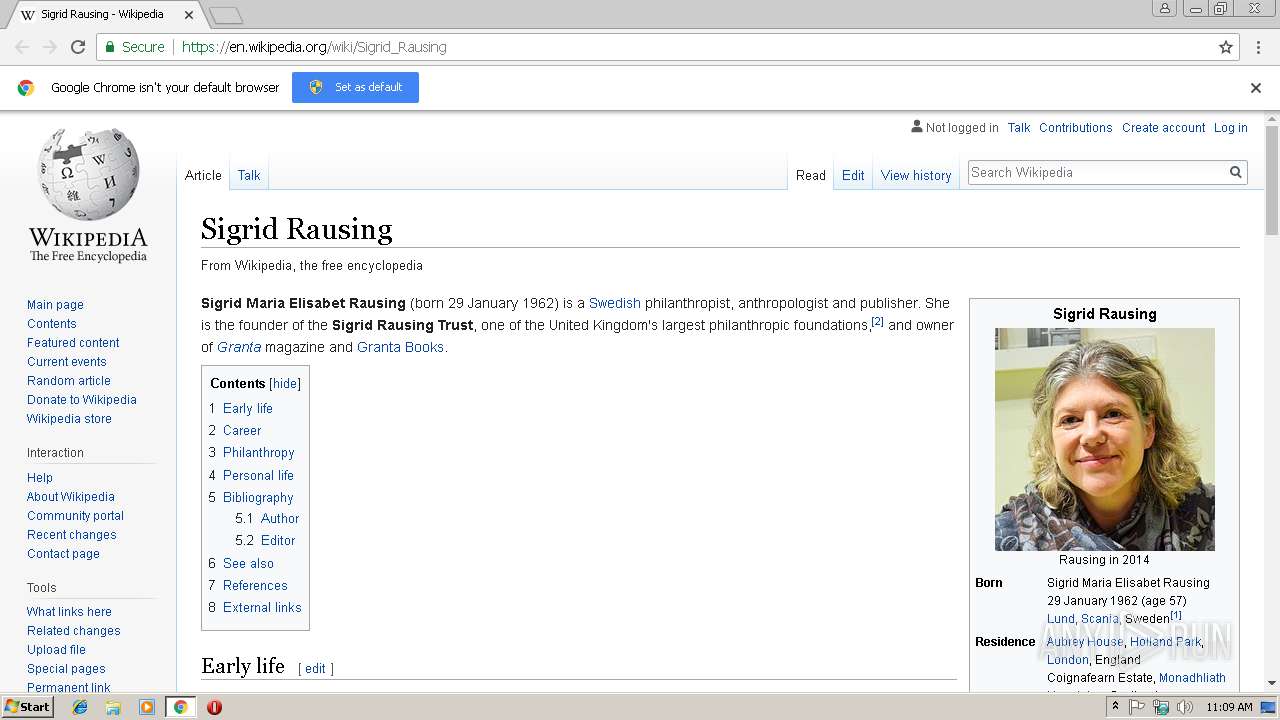
Task: Click the page vertical scrollbar thumb
Action: click(x=1272, y=182)
